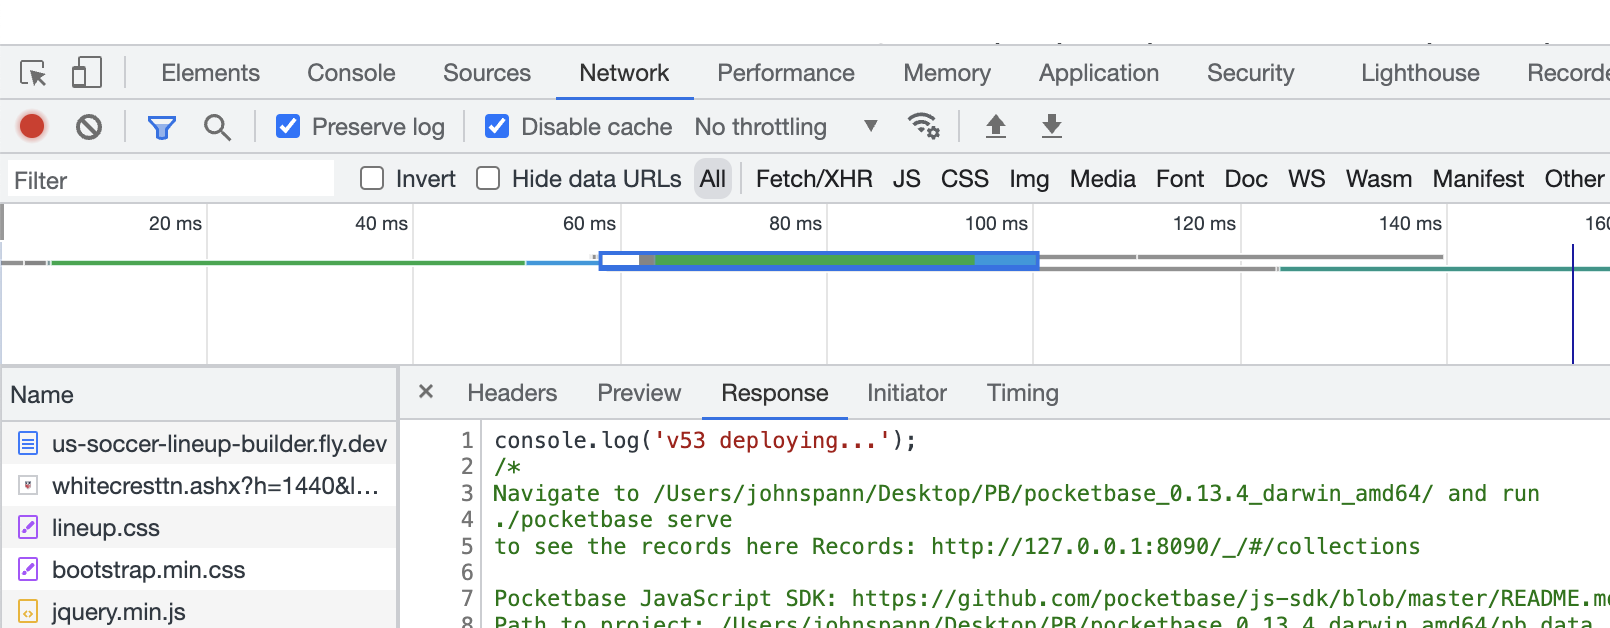
Task: Select the stylesheet icon for lineup.css
Action: 28,527
